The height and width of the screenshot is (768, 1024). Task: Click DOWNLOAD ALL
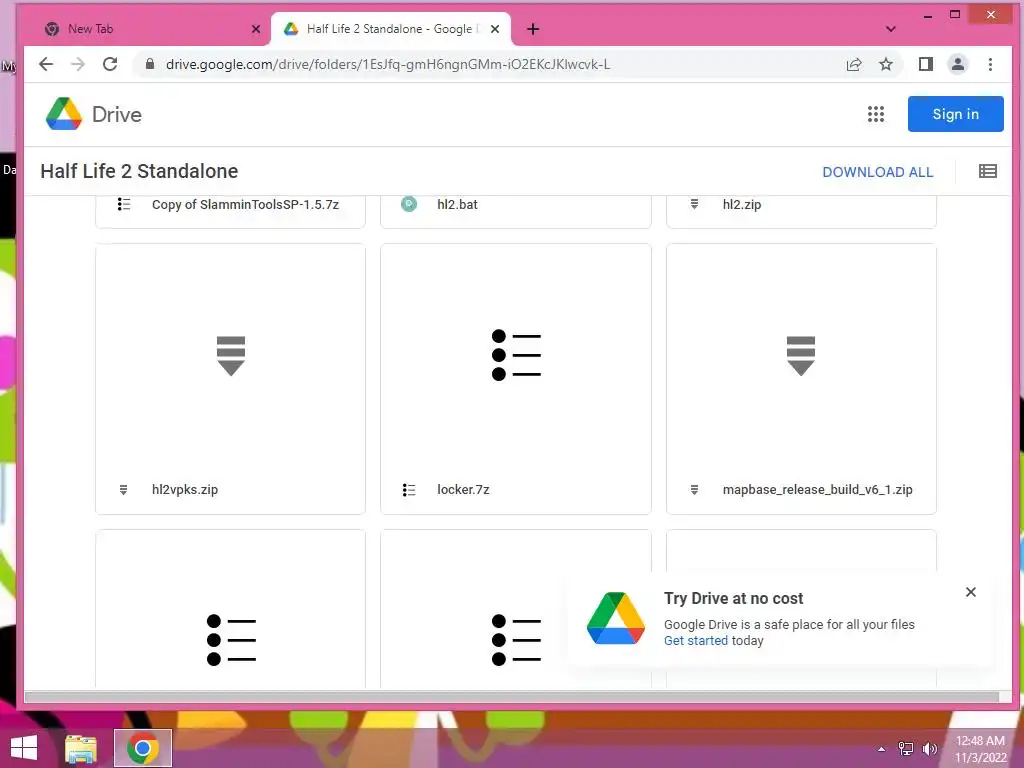[x=878, y=172]
